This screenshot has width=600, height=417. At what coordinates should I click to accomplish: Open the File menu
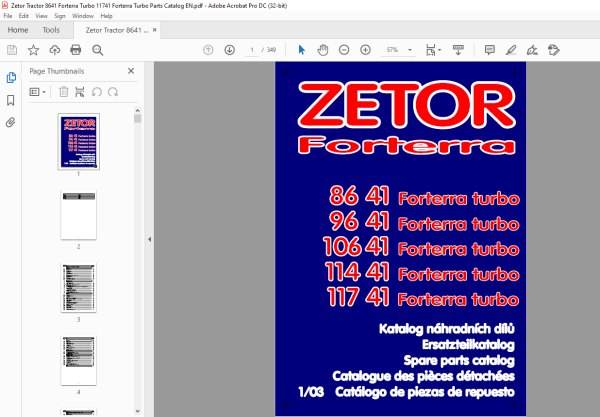point(8,16)
